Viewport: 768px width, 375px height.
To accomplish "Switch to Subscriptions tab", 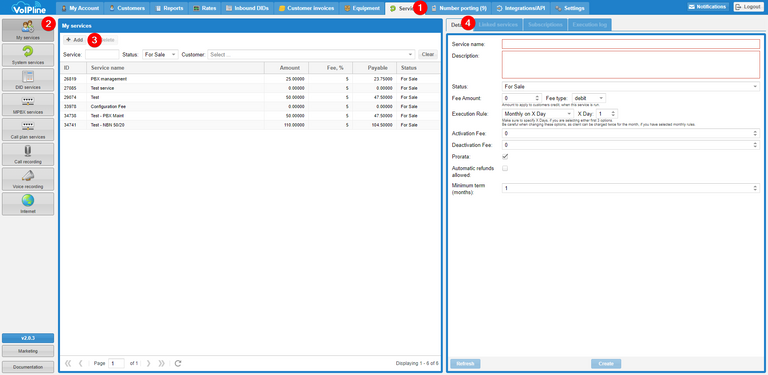I will coord(545,24).
